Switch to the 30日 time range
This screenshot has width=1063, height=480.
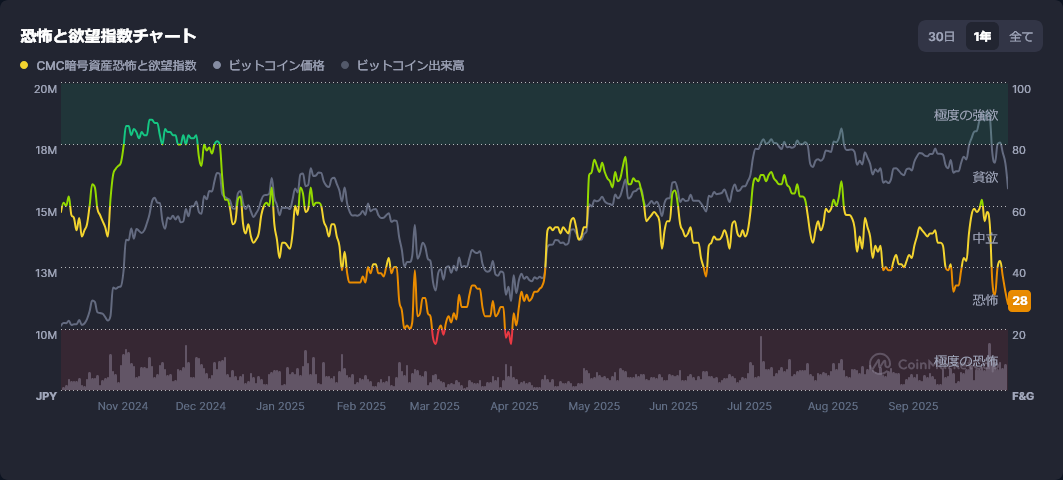click(x=942, y=37)
